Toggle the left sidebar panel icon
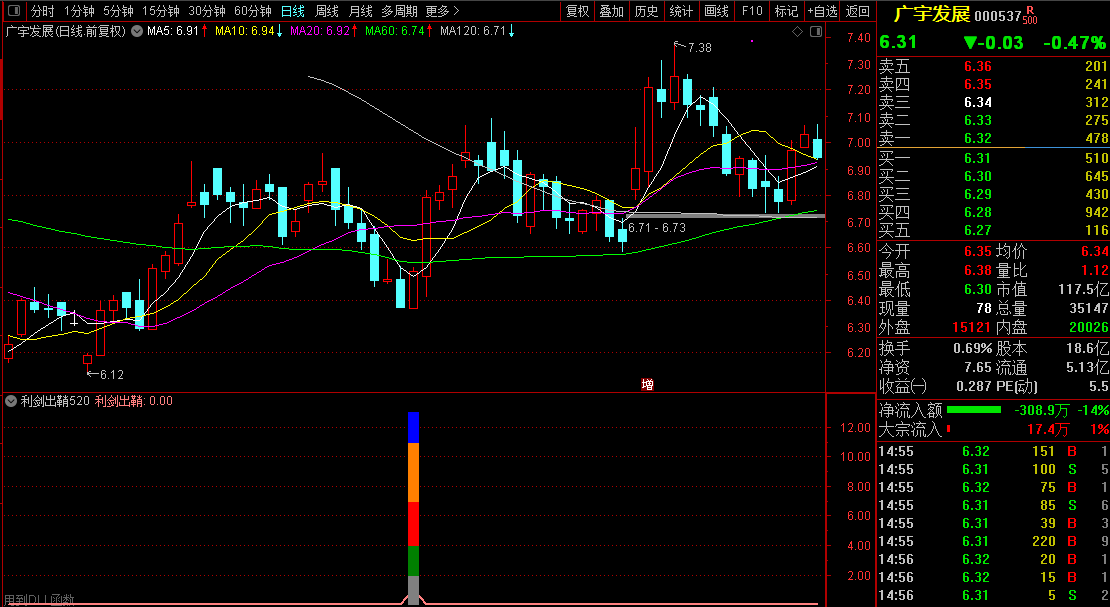Viewport: 1110px width, 607px height. [13, 12]
